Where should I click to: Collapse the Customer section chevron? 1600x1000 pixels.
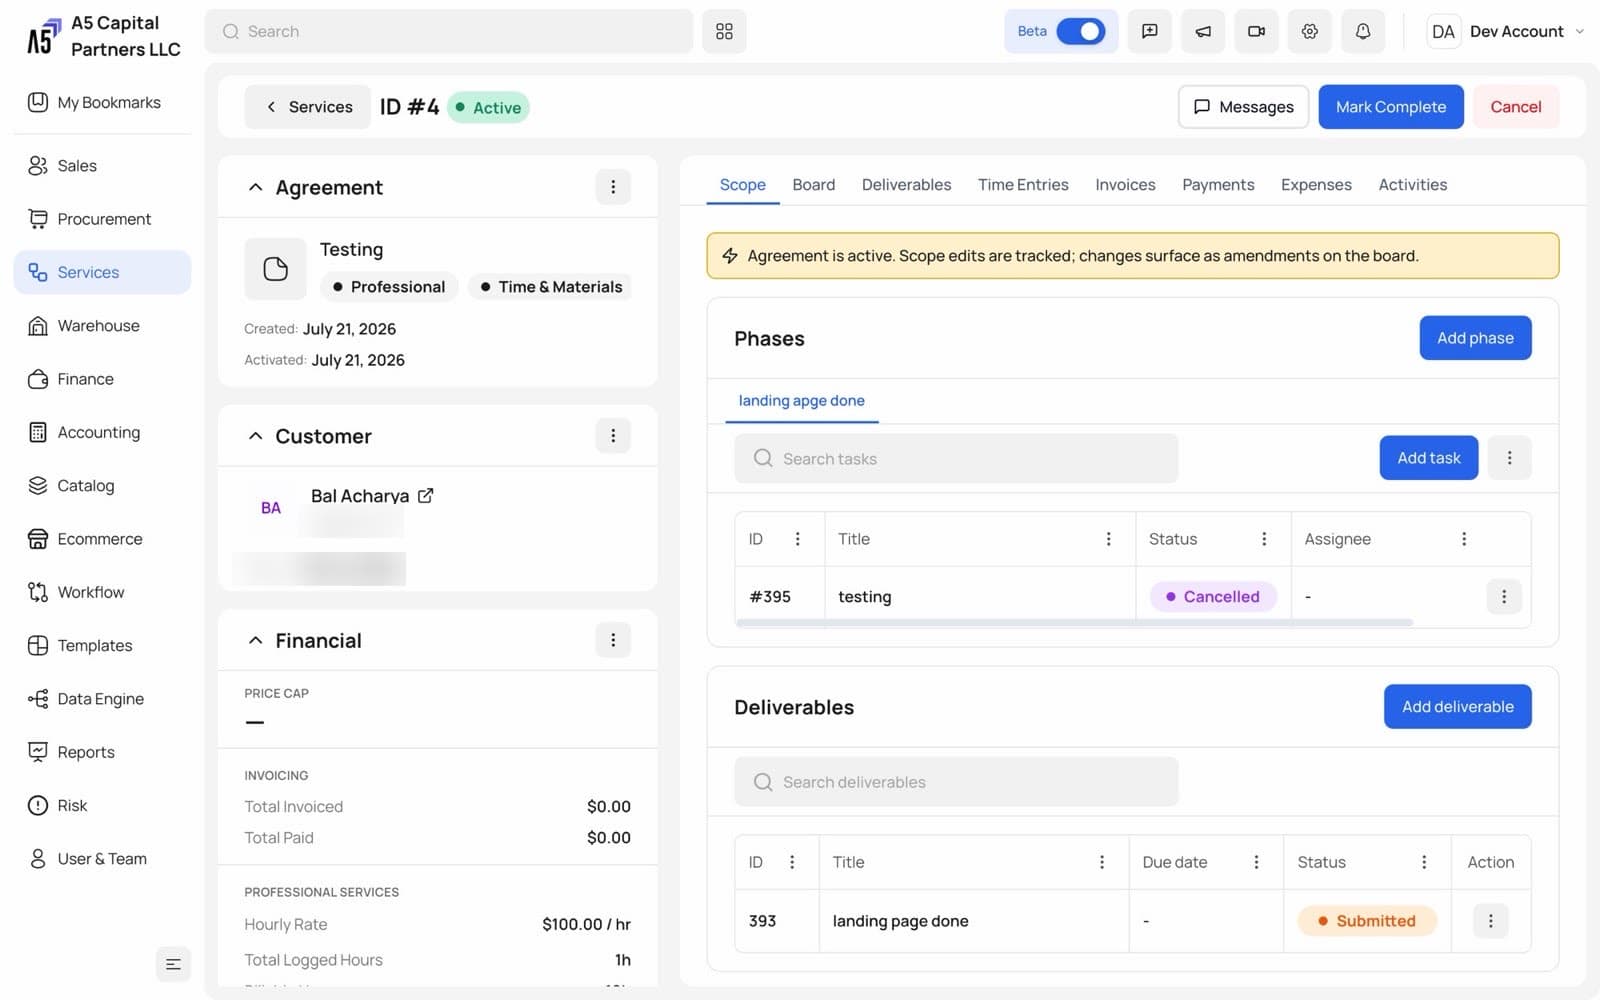pyautogui.click(x=255, y=436)
